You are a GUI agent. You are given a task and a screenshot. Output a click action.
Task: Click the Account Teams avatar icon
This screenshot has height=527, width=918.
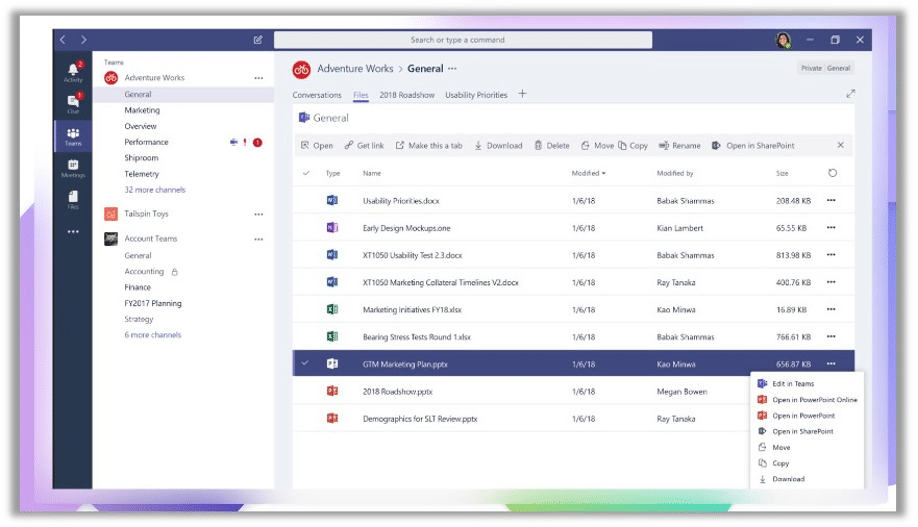click(111, 238)
